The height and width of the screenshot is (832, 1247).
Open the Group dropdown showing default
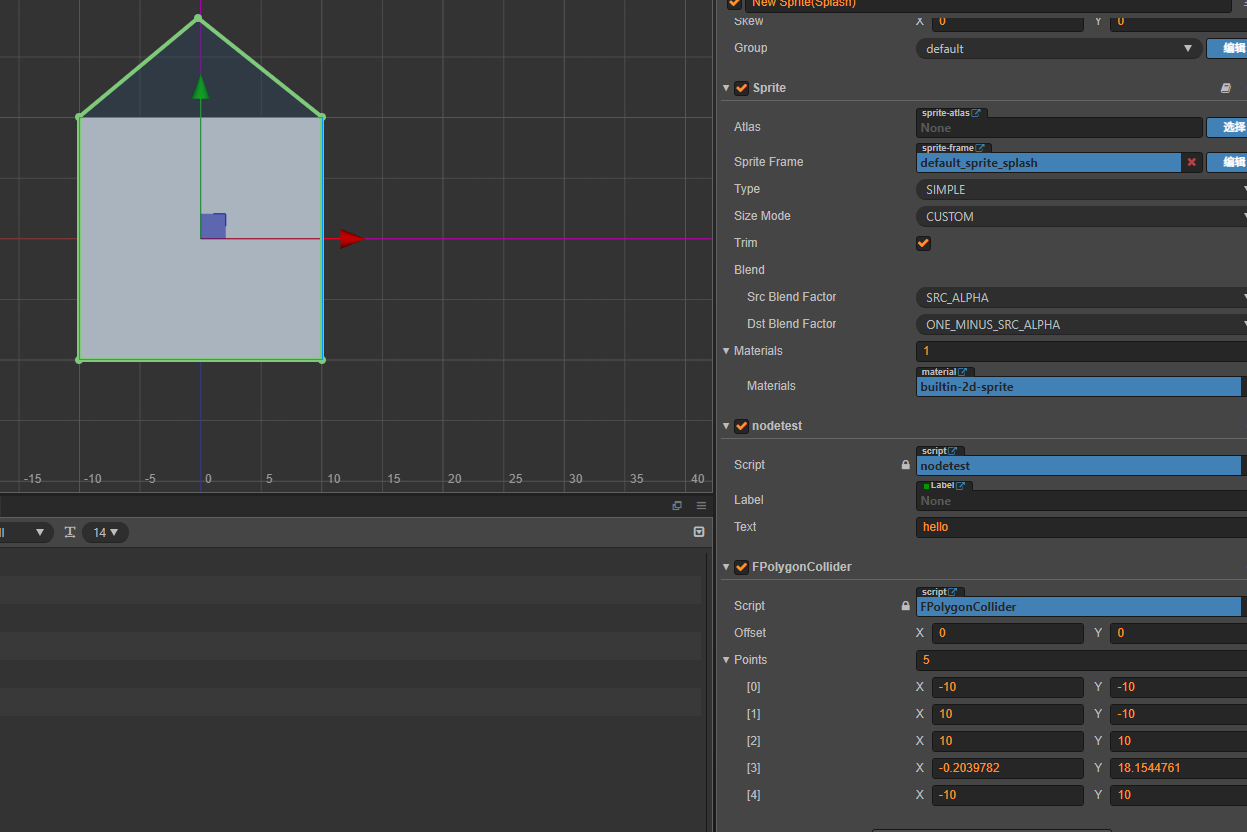point(1058,48)
